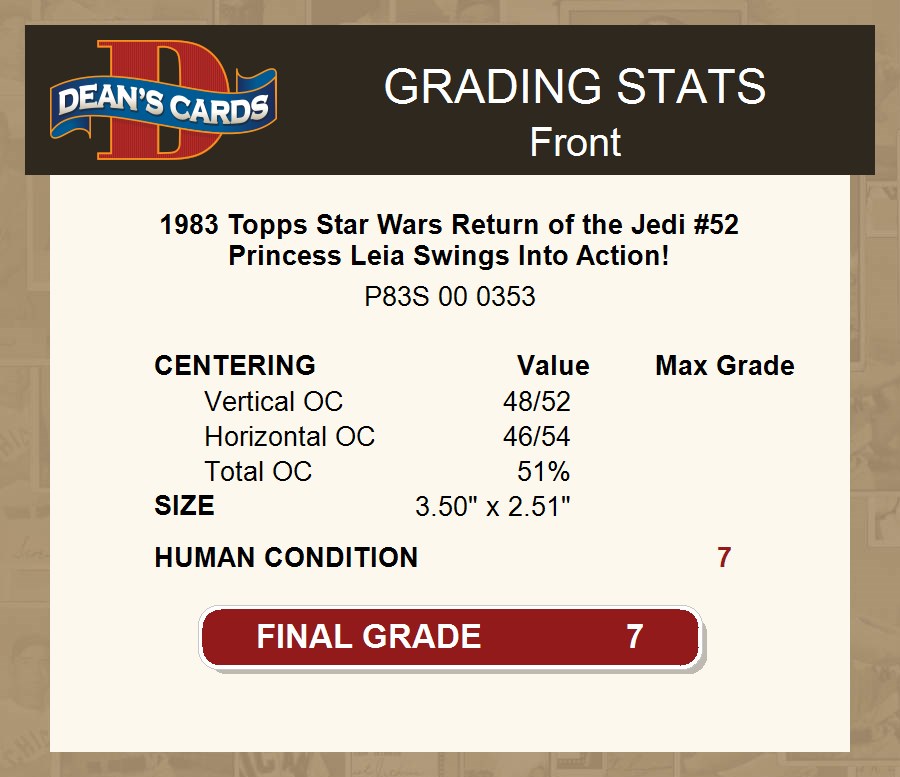
Task: Click the red human condition grade 7
Action: click(x=724, y=558)
